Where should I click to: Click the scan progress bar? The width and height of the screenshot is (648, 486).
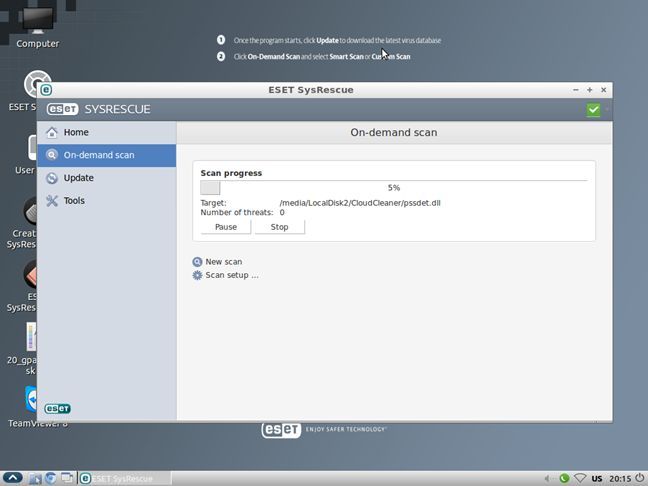[393, 187]
